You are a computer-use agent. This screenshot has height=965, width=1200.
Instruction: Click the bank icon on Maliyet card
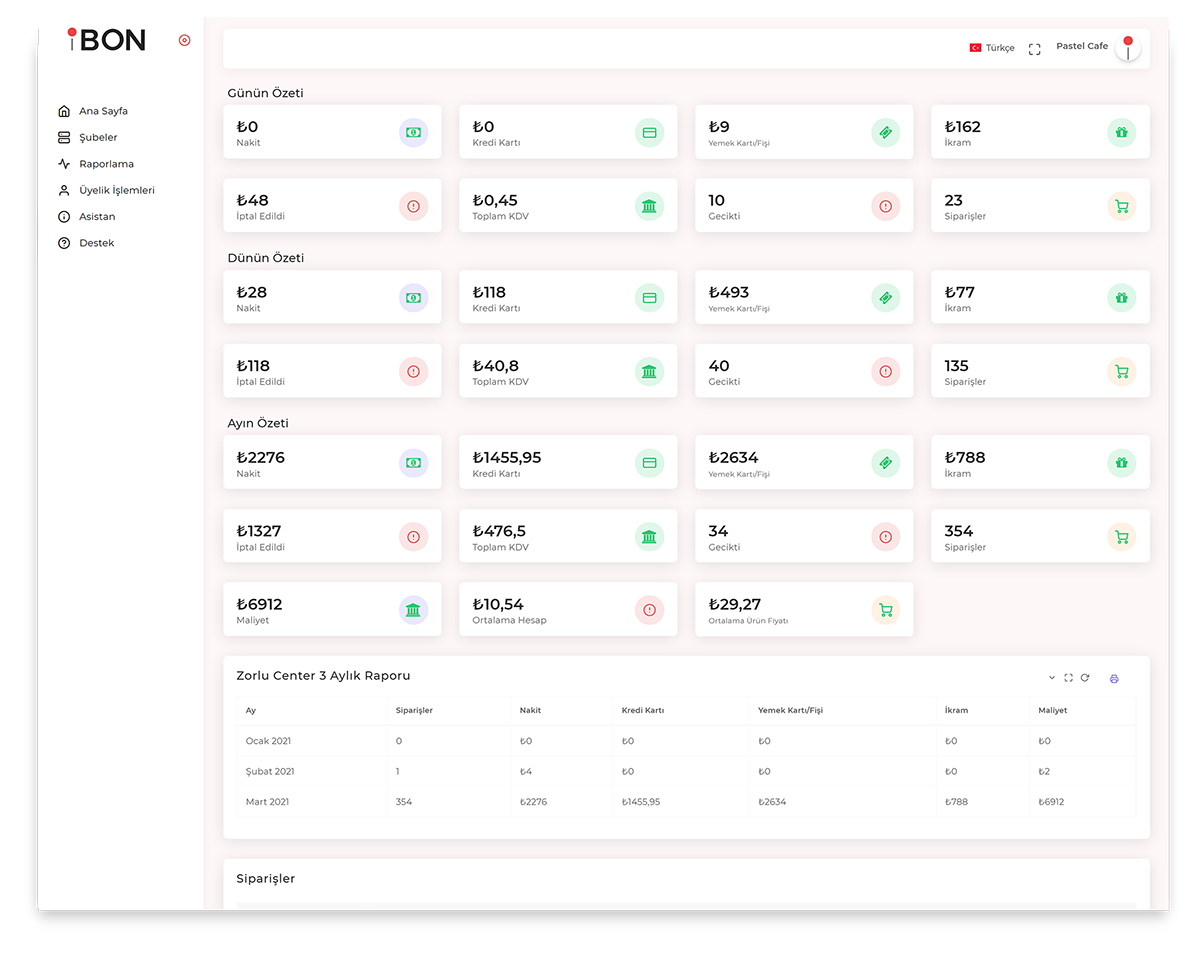(x=413, y=610)
